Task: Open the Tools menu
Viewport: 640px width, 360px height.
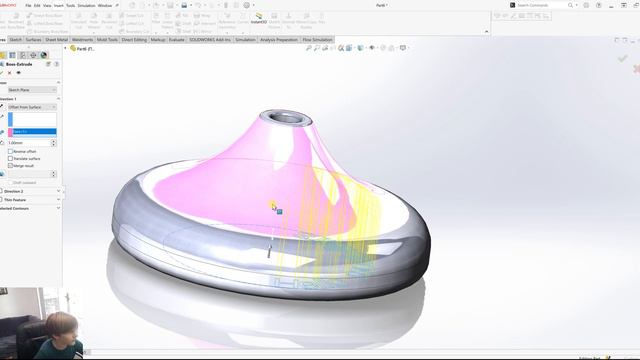Action: click(71, 6)
